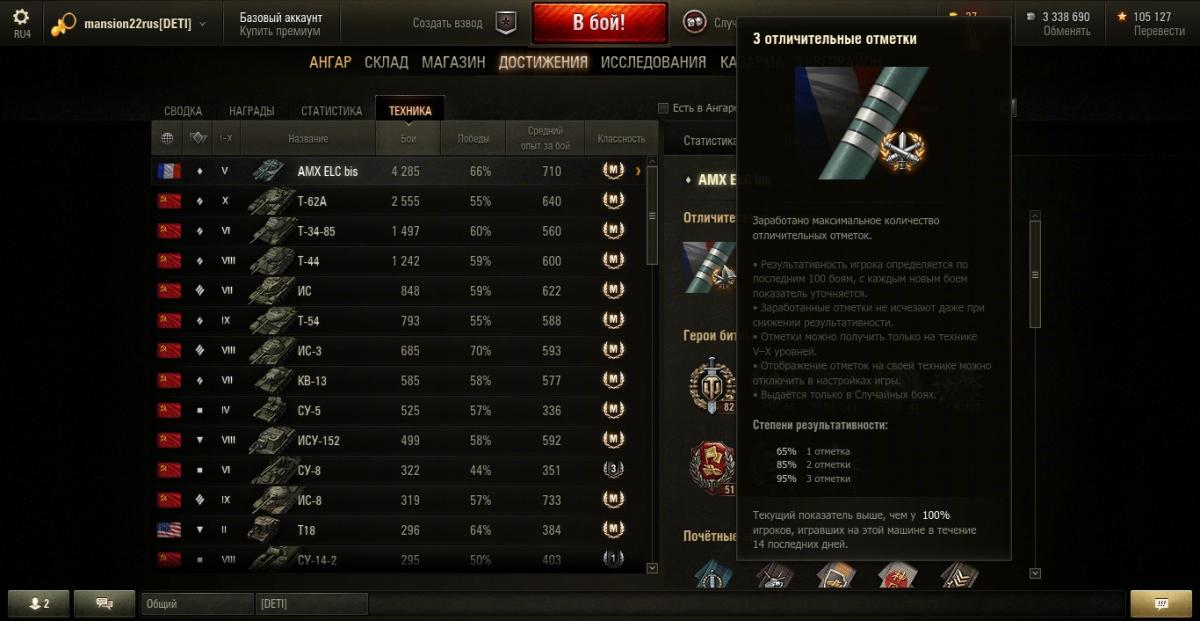Image resolution: width=1200 pixels, height=621 pixels.
Task: Click the marks of excellence barrel image
Action: point(861,123)
